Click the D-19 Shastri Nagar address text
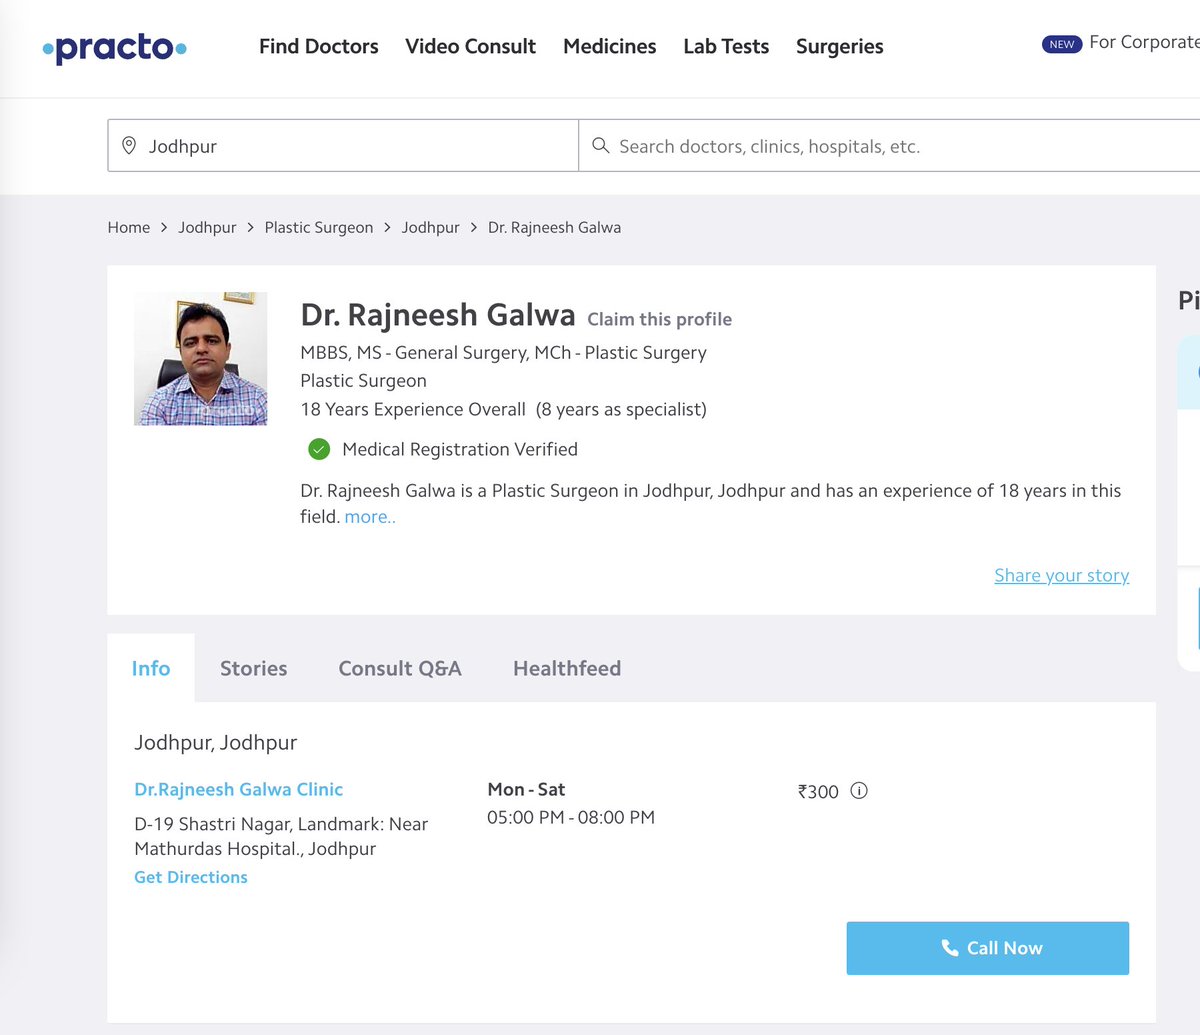The image size is (1200, 1035). pyautogui.click(x=281, y=836)
